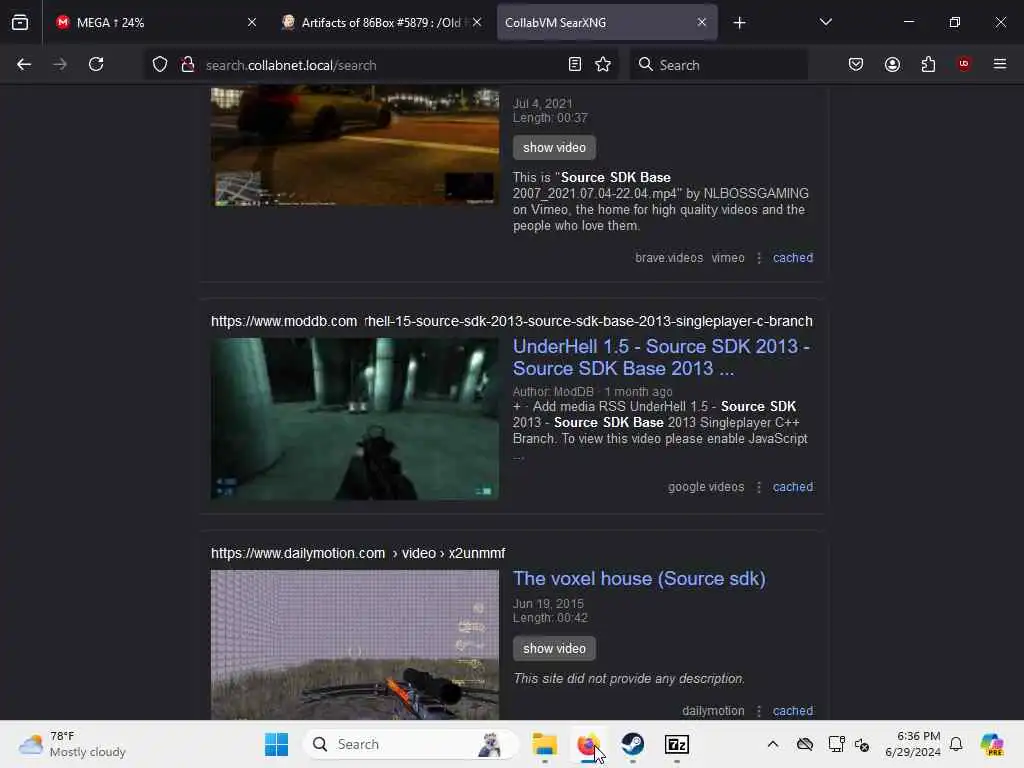Click the brave.videos engine label
1024x768 pixels.
[x=669, y=258]
